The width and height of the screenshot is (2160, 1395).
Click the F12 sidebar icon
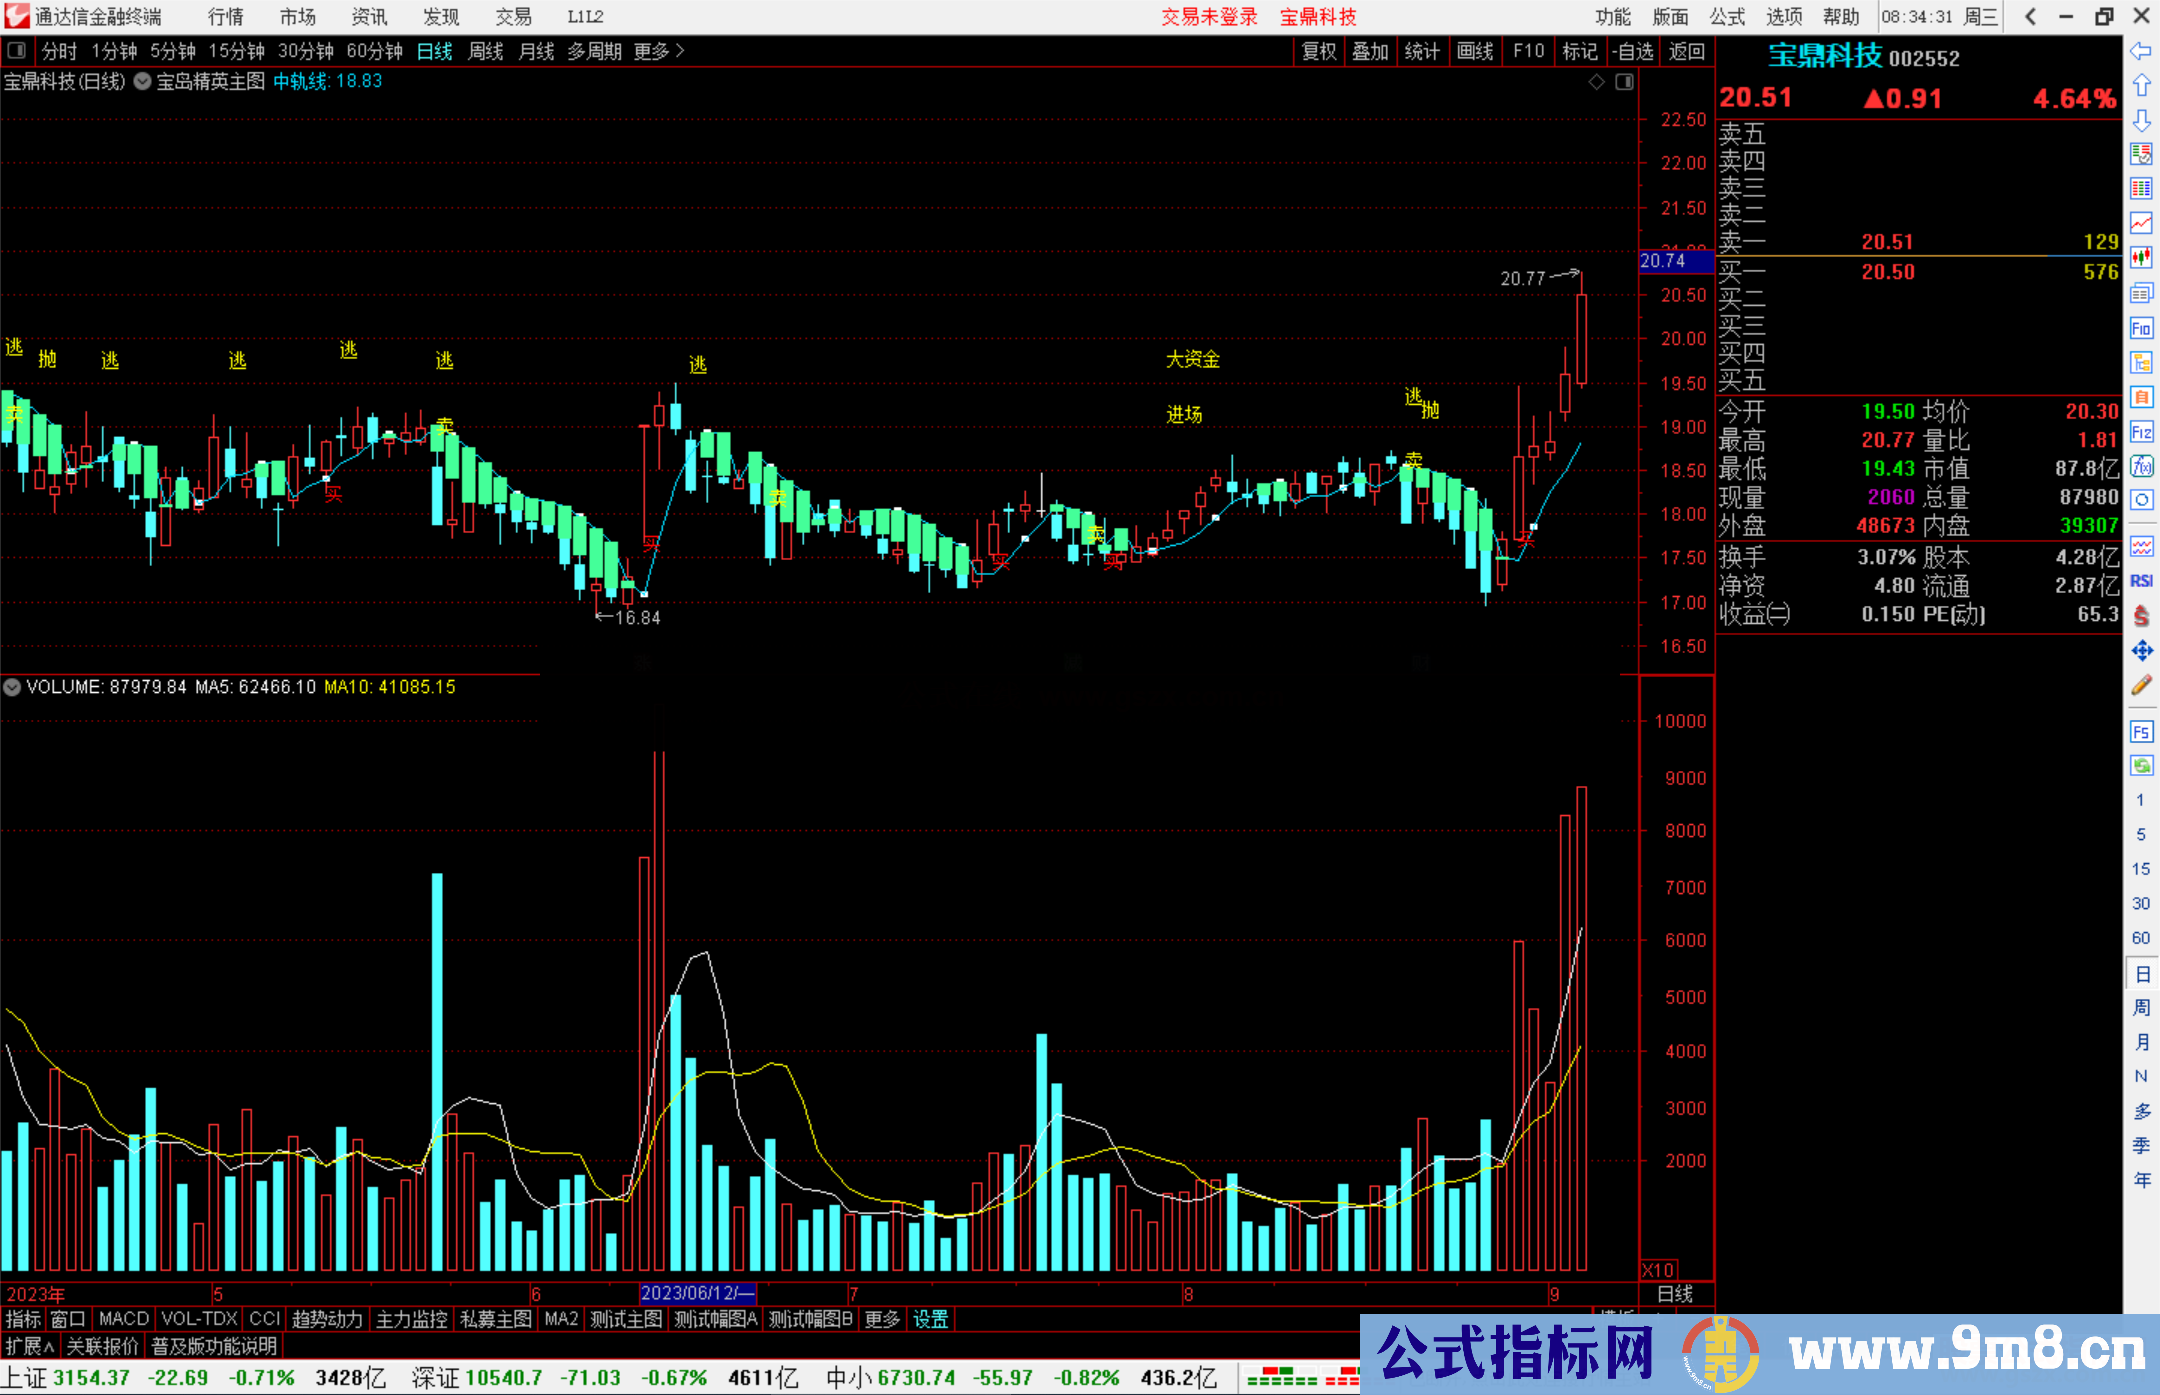pos(2141,432)
